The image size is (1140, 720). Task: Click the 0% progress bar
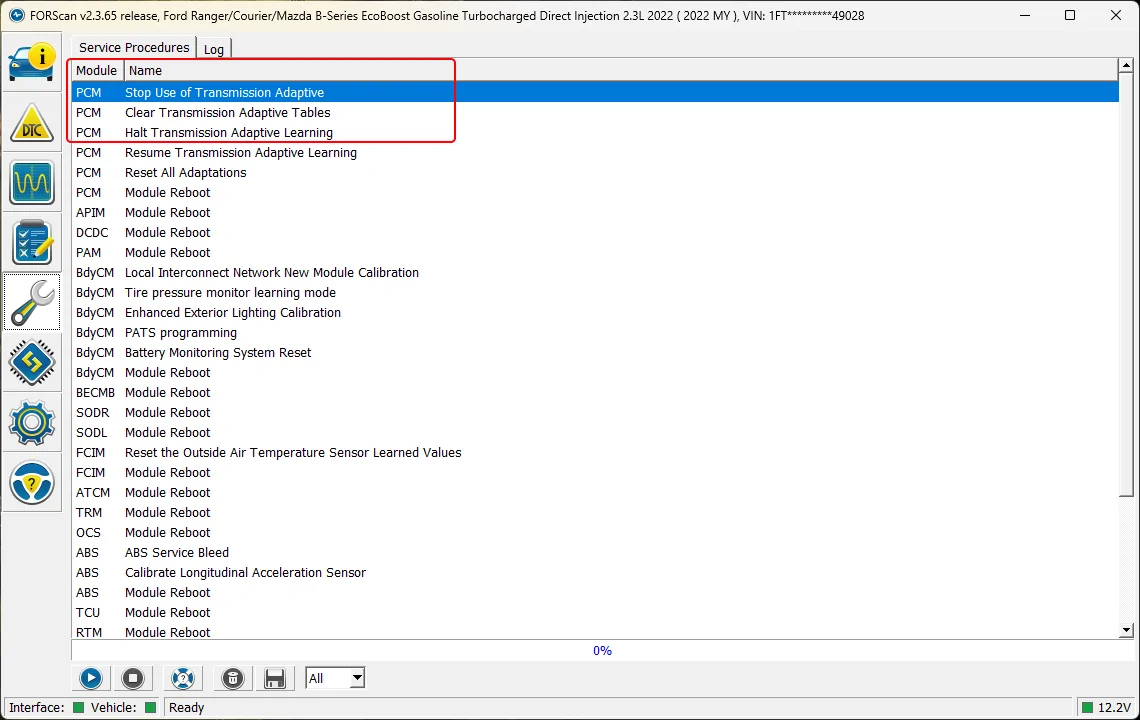(x=602, y=651)
